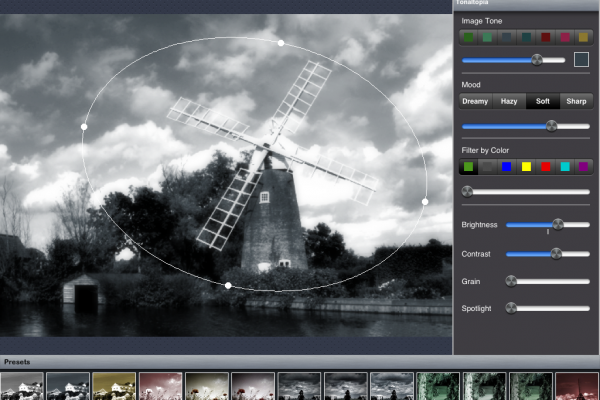600x400 pixels.
Task: Apply the dark preset with red poppies
Action: pyautogui.click(x=253, y=386)
